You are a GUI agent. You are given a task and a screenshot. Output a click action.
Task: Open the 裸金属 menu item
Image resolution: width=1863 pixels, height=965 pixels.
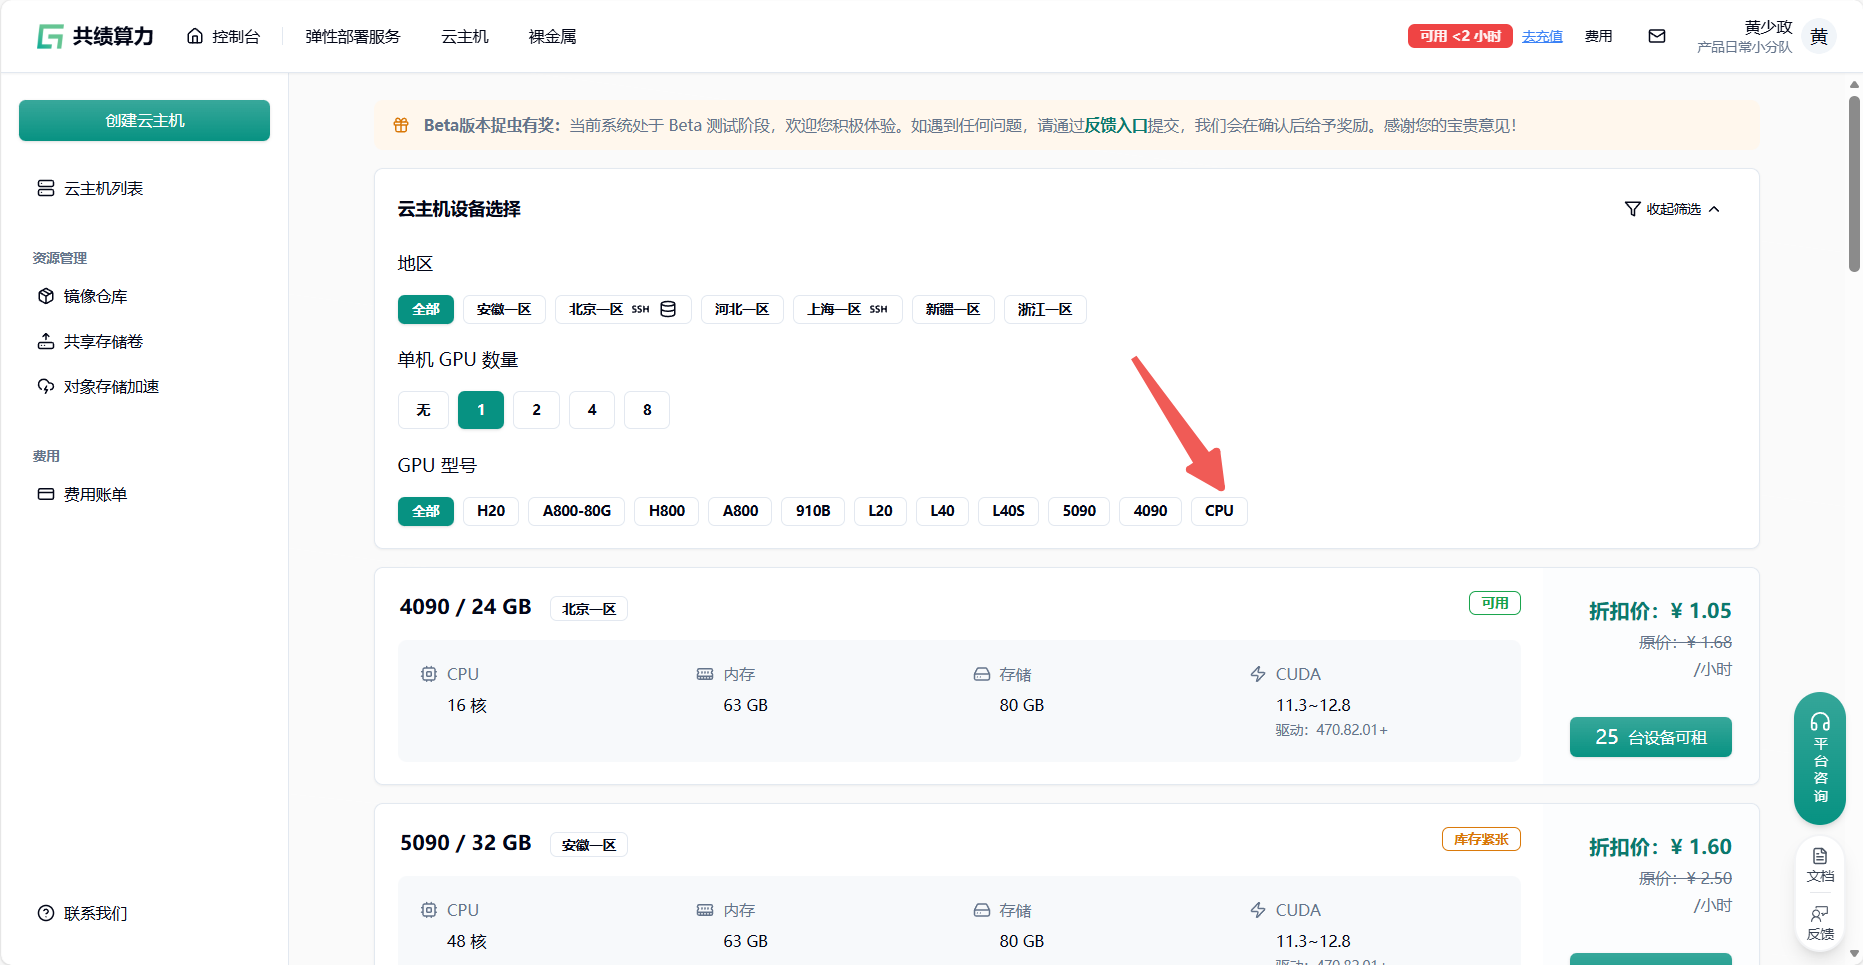[552, 37]
